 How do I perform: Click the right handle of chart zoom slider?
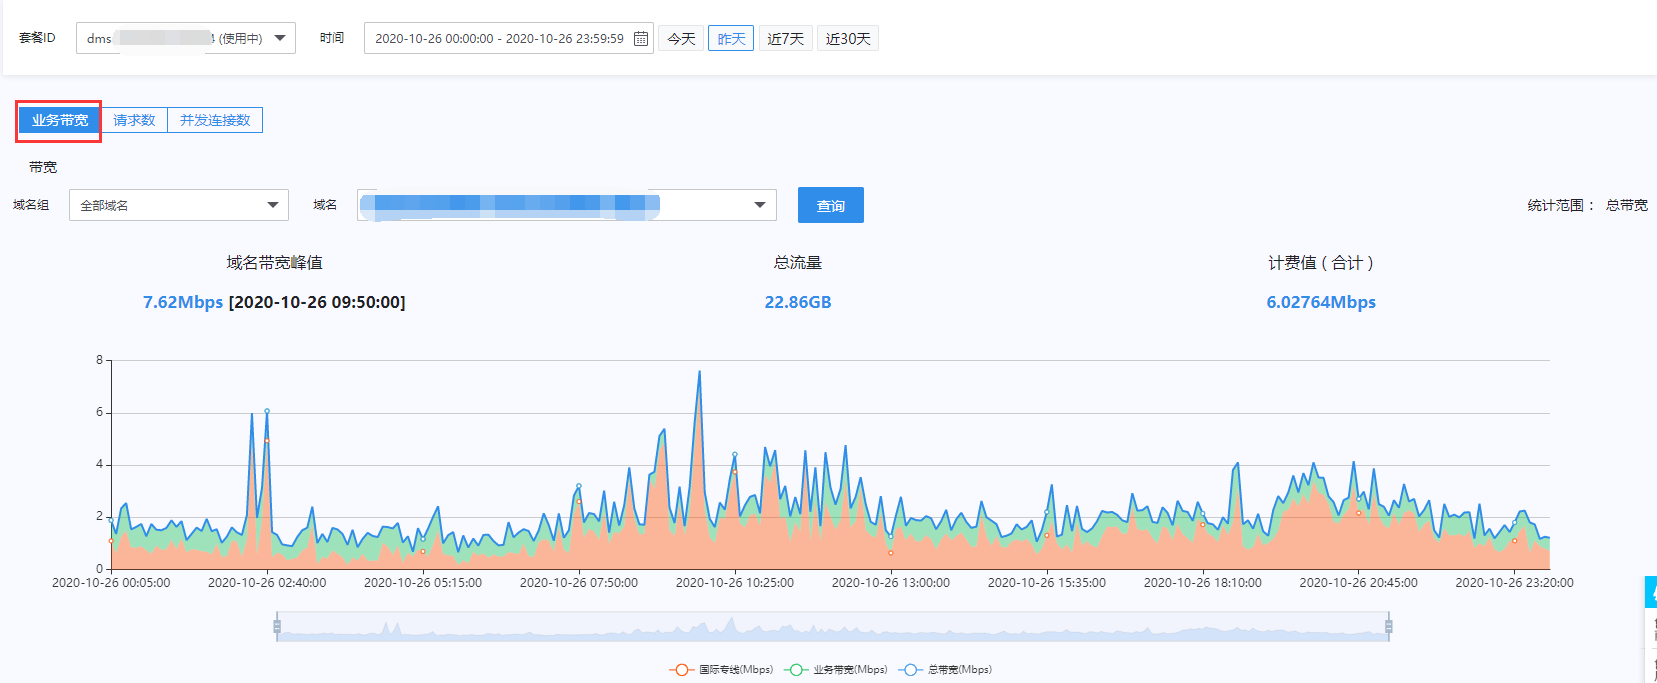pyautogui.click(x=1389, y=627)
